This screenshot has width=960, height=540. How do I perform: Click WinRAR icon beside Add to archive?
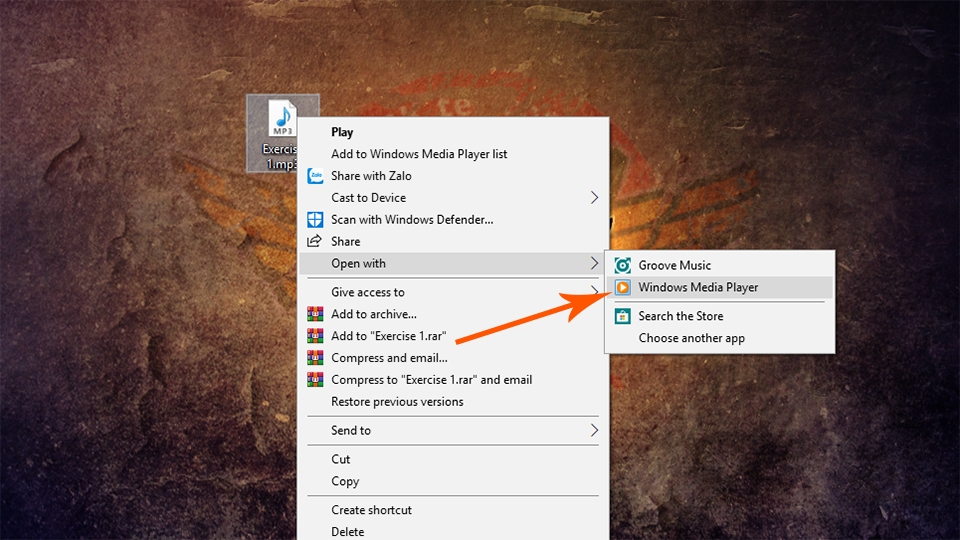pos(315,314)
